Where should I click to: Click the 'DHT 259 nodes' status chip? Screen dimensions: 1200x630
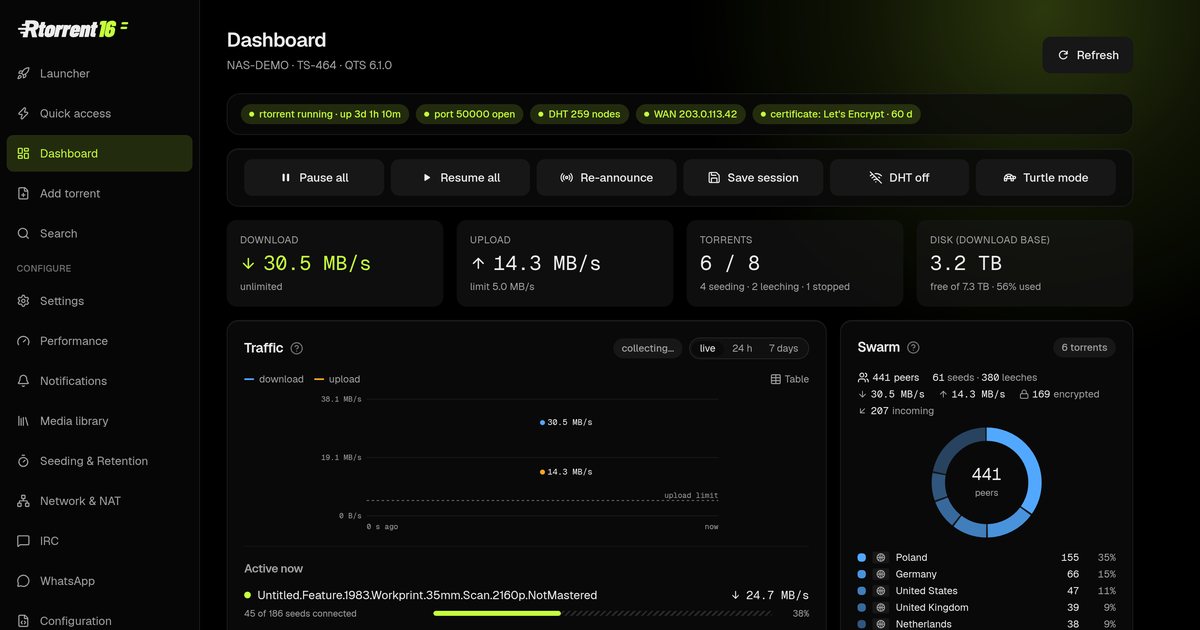click(x=578, y=114)
